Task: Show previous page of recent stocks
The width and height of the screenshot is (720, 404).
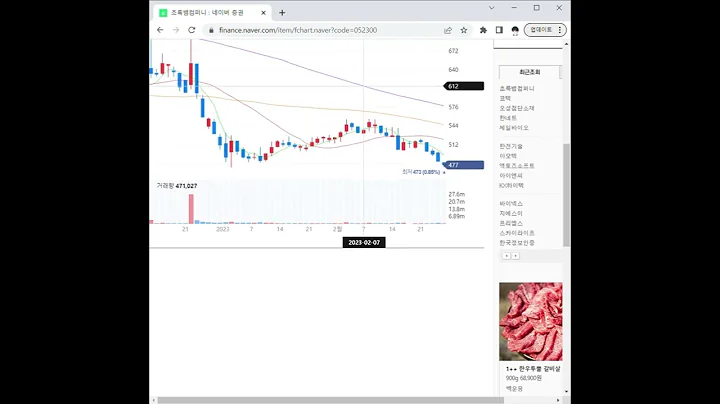Action: pos(506,256)
